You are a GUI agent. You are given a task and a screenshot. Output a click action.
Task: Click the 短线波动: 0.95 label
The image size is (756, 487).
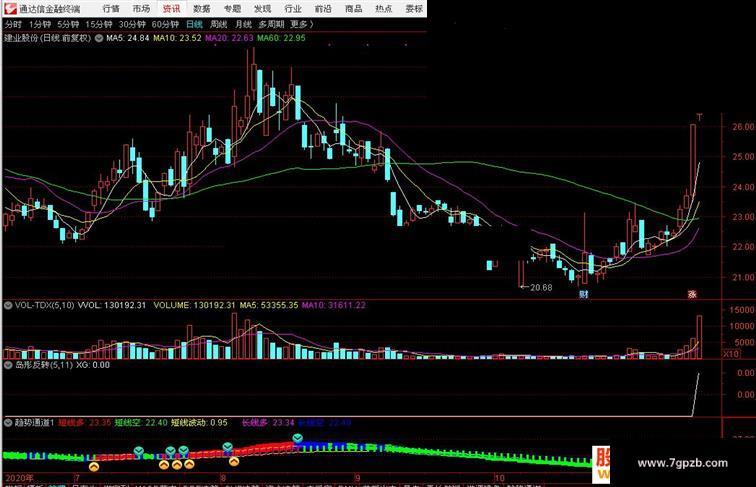coord(199,423)
